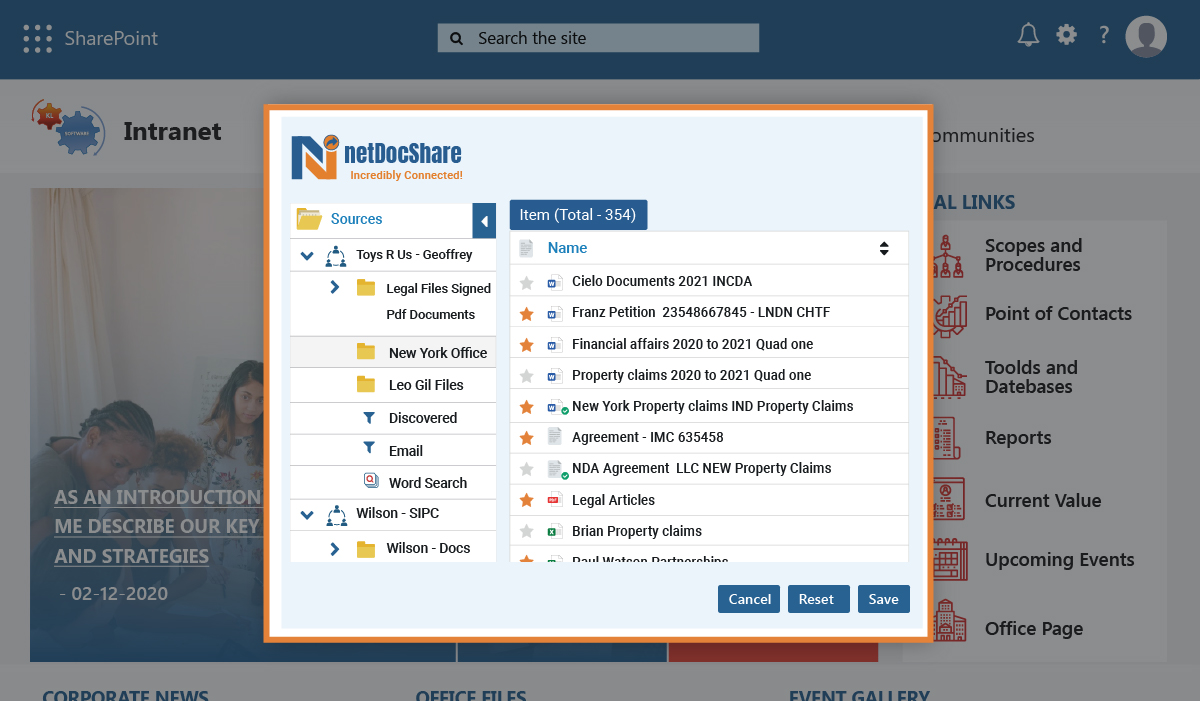Open the SharePoint app launcher grid
Image resolution: width=1200 pixels, height=701 pixels.
37,38
